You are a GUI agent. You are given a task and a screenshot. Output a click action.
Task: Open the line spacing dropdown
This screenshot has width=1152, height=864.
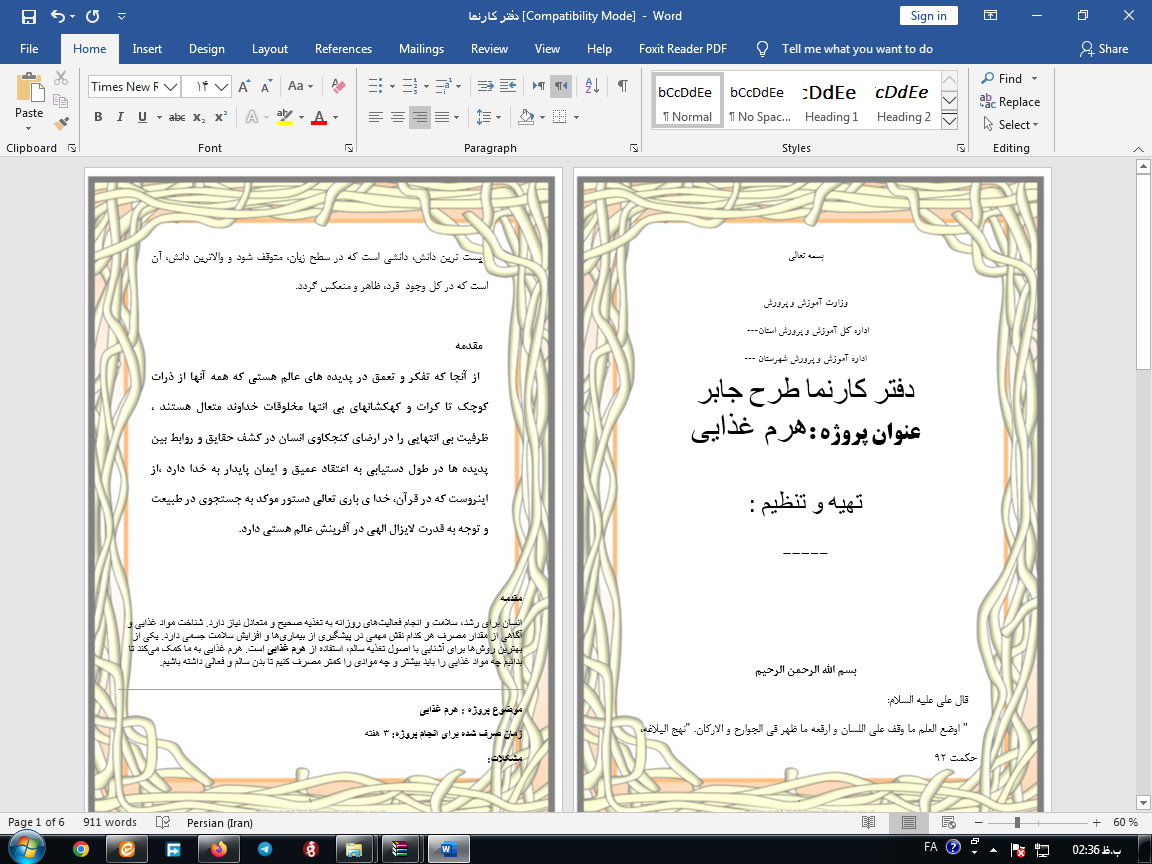[489, 117]
